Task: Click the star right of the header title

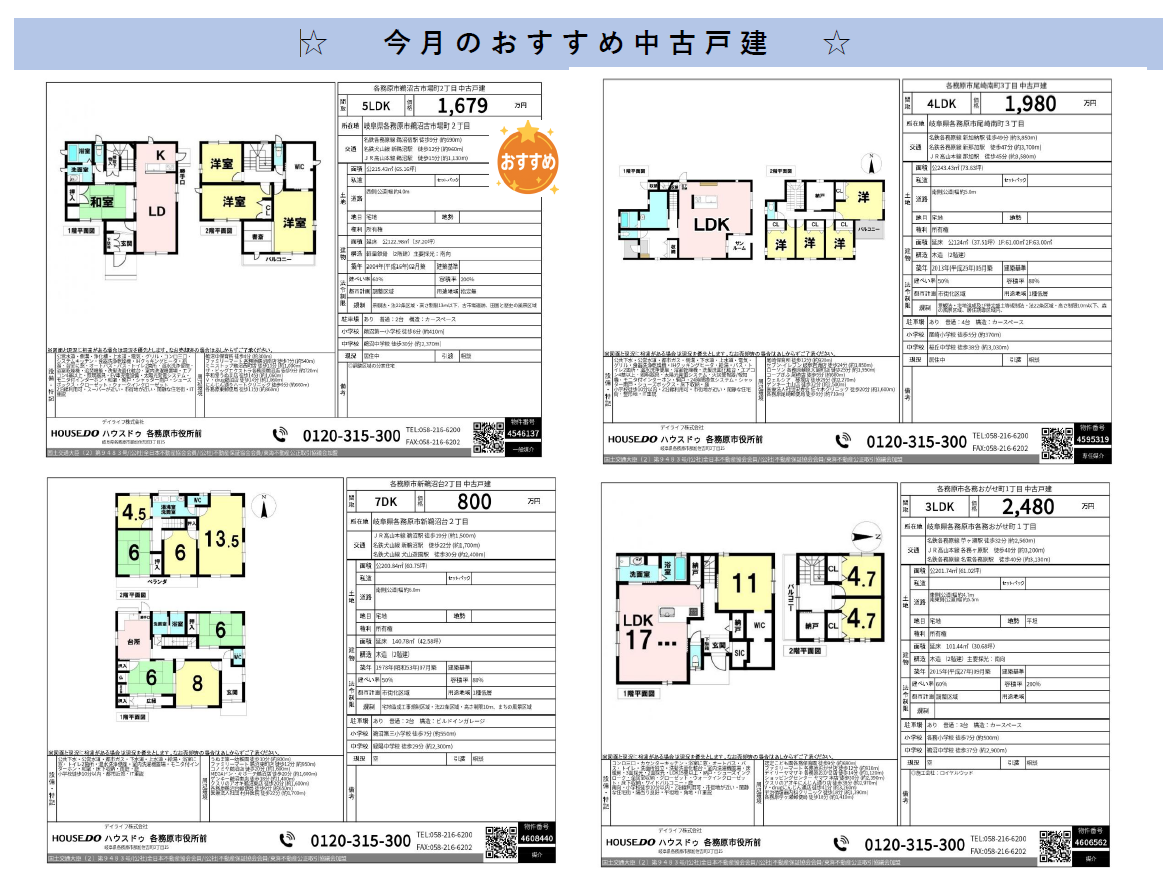Action: pos(835,44)
